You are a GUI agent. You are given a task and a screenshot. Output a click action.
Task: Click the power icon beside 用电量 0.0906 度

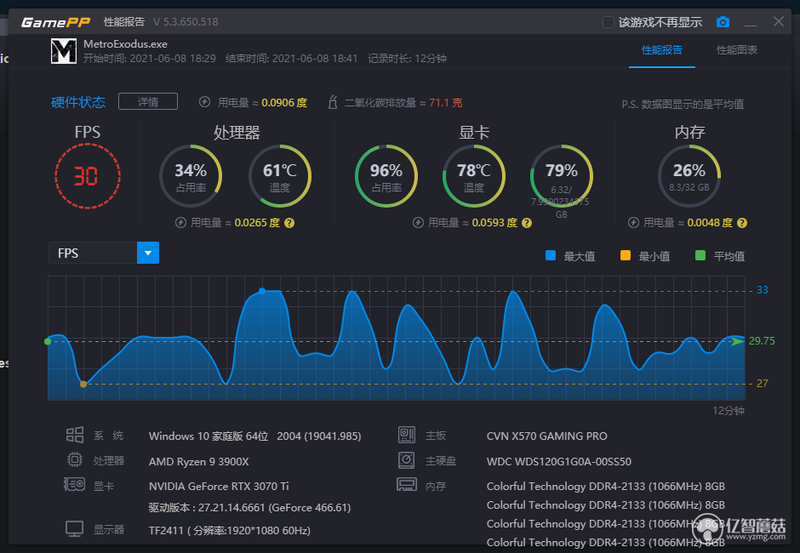(205, 102)
